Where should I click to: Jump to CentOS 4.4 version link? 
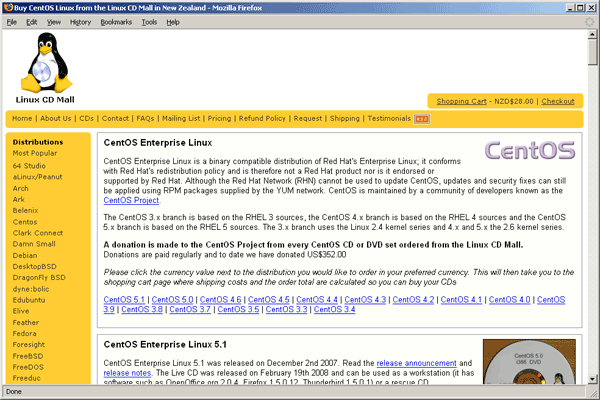(317, 300)
